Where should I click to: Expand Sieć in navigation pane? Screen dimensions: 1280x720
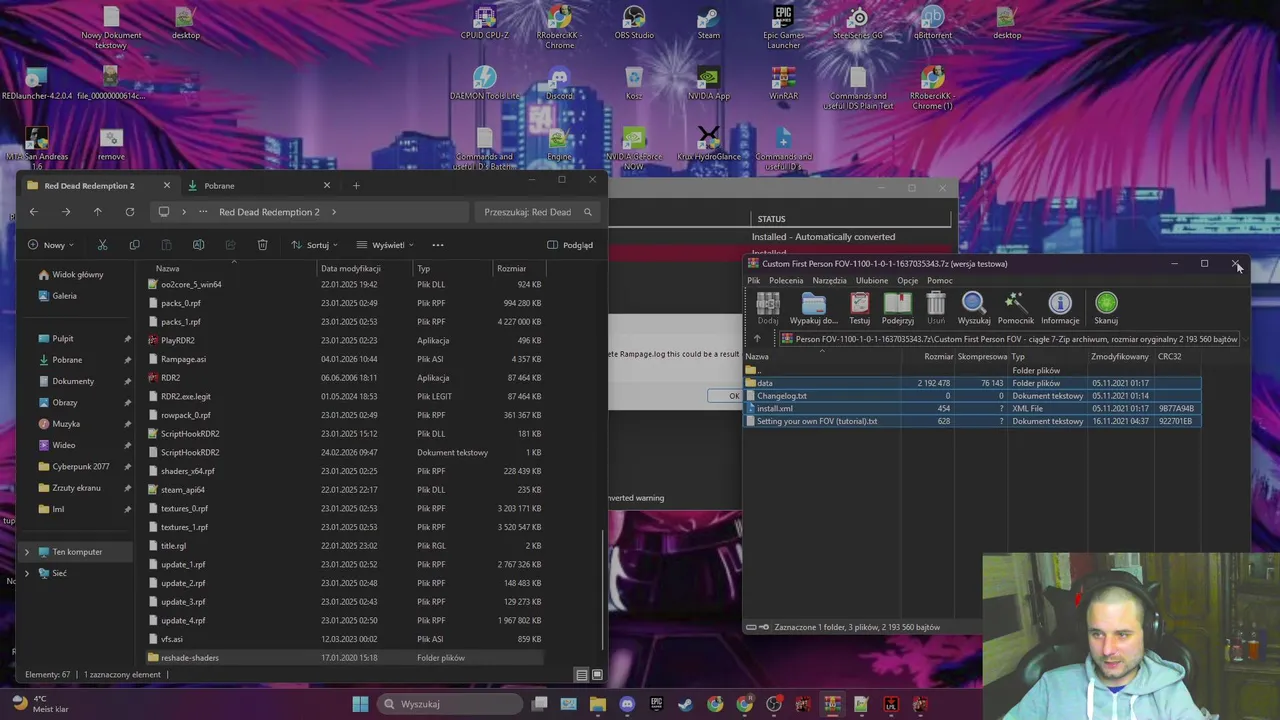click(x=27, y=573)
